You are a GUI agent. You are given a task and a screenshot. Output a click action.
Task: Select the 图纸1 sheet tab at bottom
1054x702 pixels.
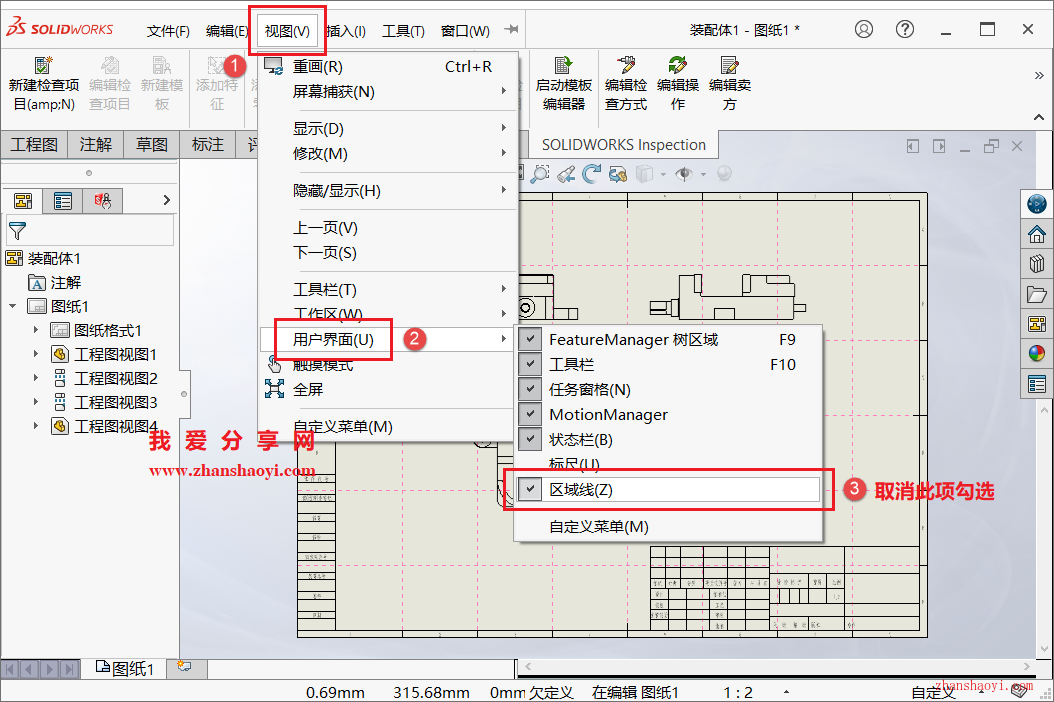[x=124, y=668]
